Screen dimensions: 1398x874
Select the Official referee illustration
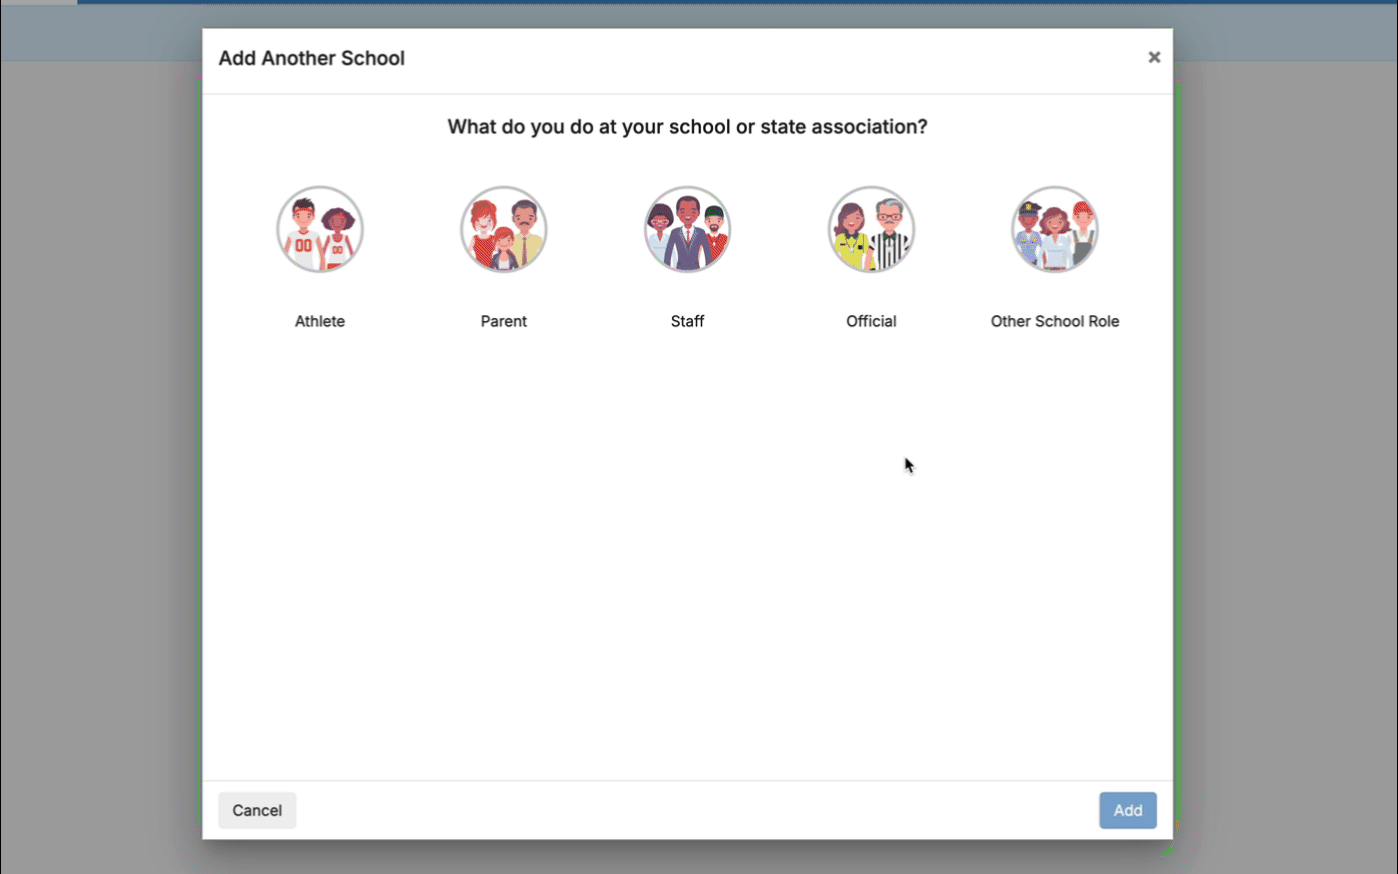coord(871,229)
